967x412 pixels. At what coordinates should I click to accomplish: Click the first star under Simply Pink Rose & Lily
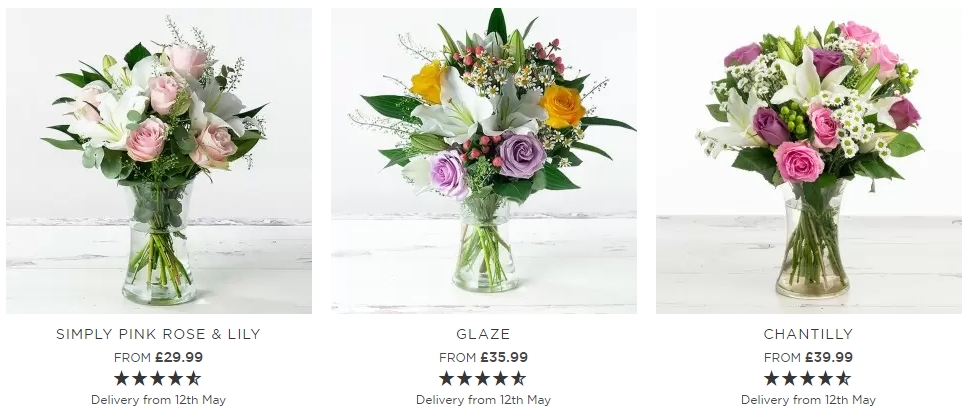[122, 378]
